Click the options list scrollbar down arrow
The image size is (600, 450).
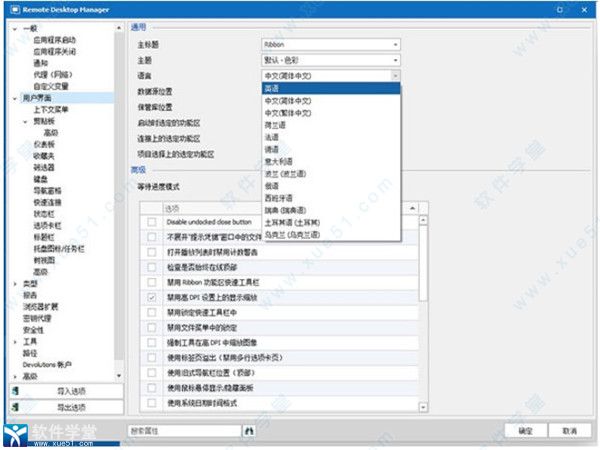point(423,408)
